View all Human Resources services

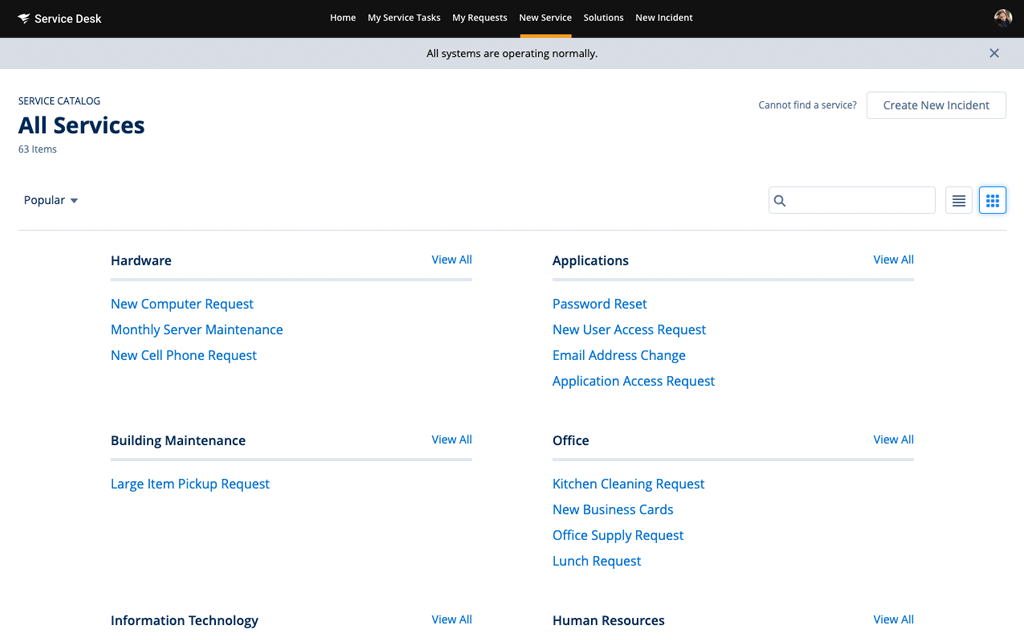coord(893,619)
